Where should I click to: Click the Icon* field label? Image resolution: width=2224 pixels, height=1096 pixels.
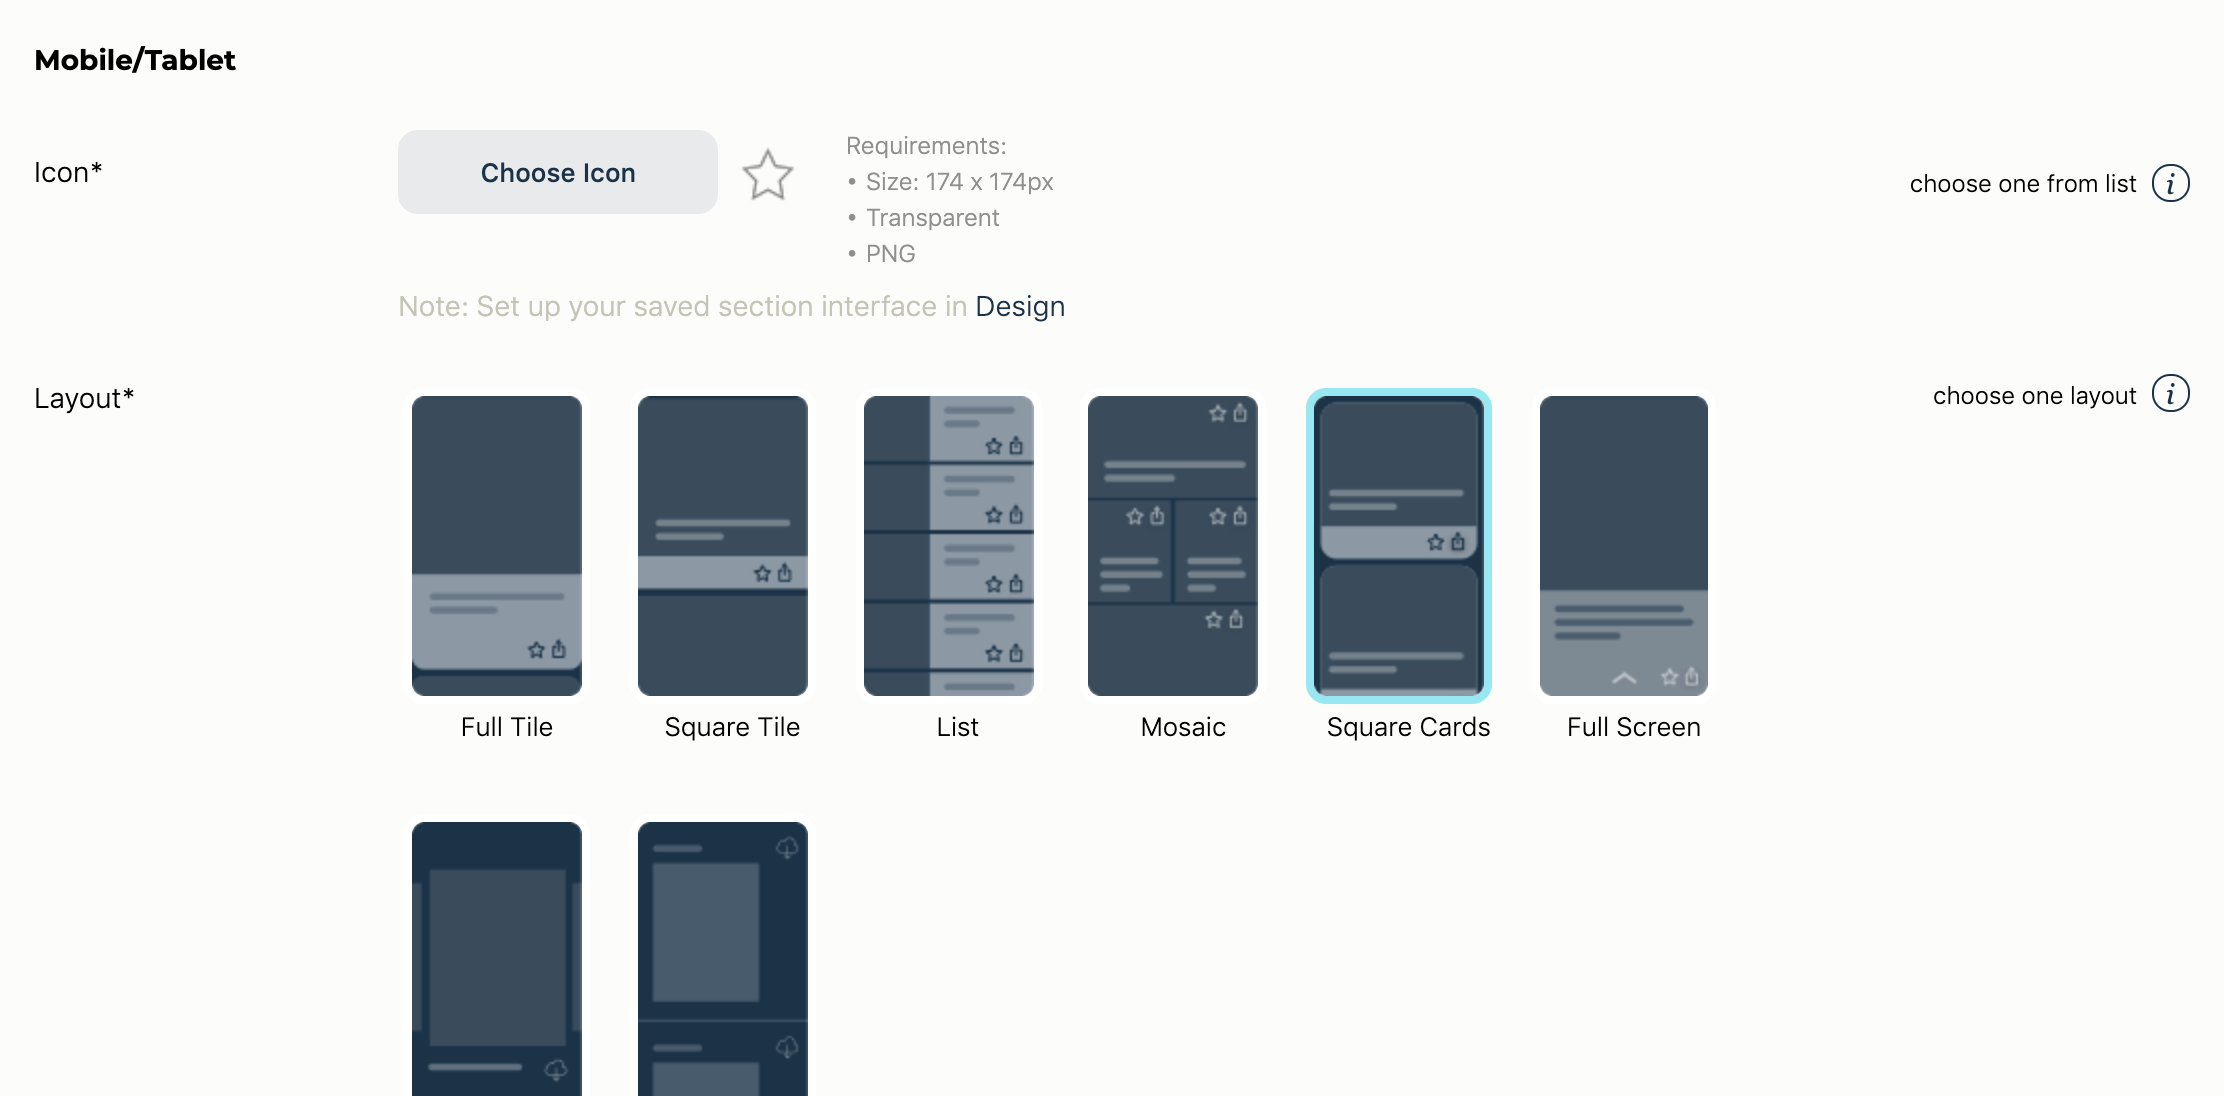click(x=67, y=172)
